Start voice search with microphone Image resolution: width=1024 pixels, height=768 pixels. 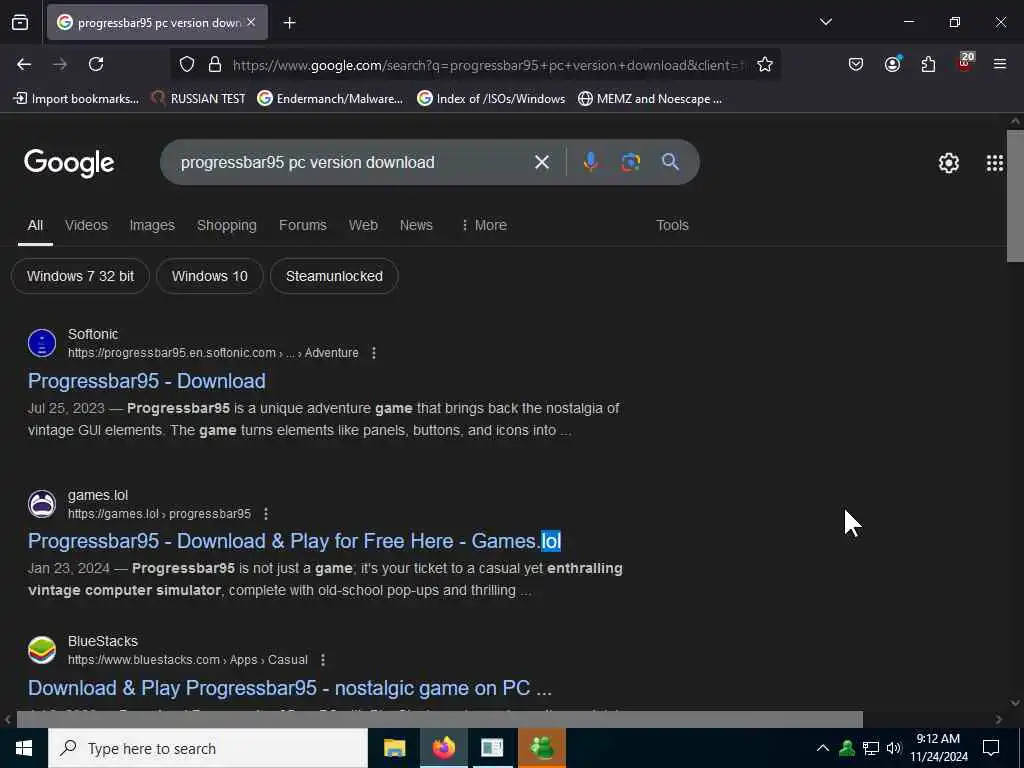point(590,162)
